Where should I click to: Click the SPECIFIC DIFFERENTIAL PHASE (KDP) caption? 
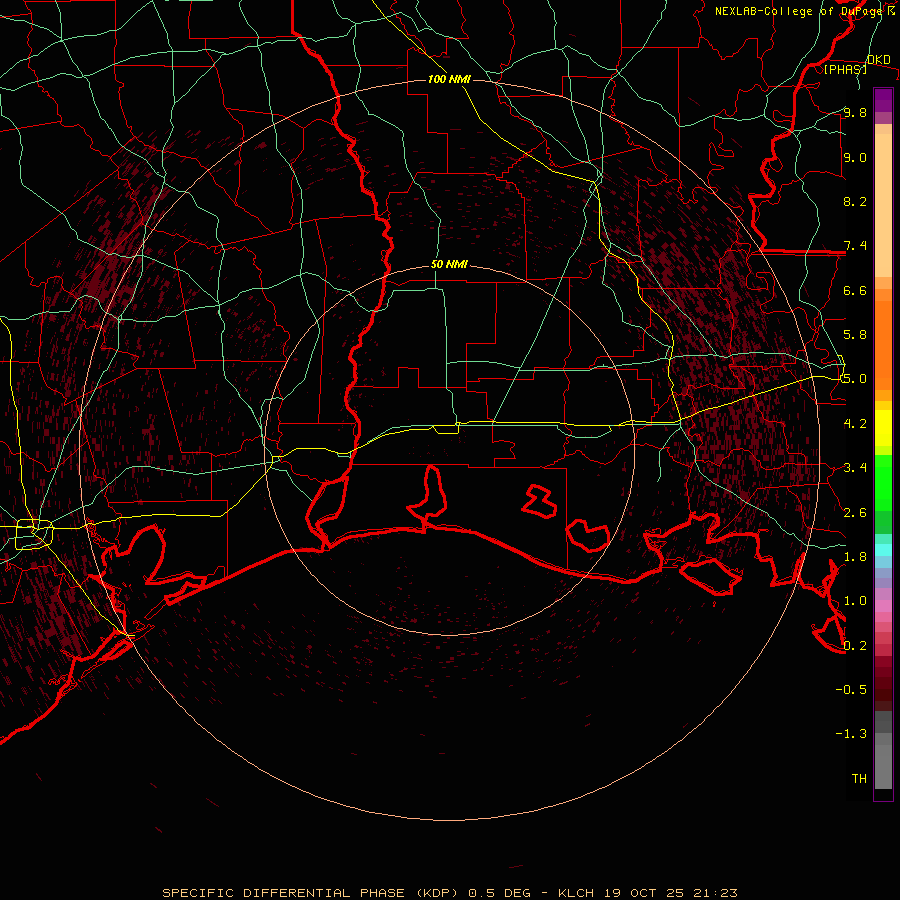point(310,893)
